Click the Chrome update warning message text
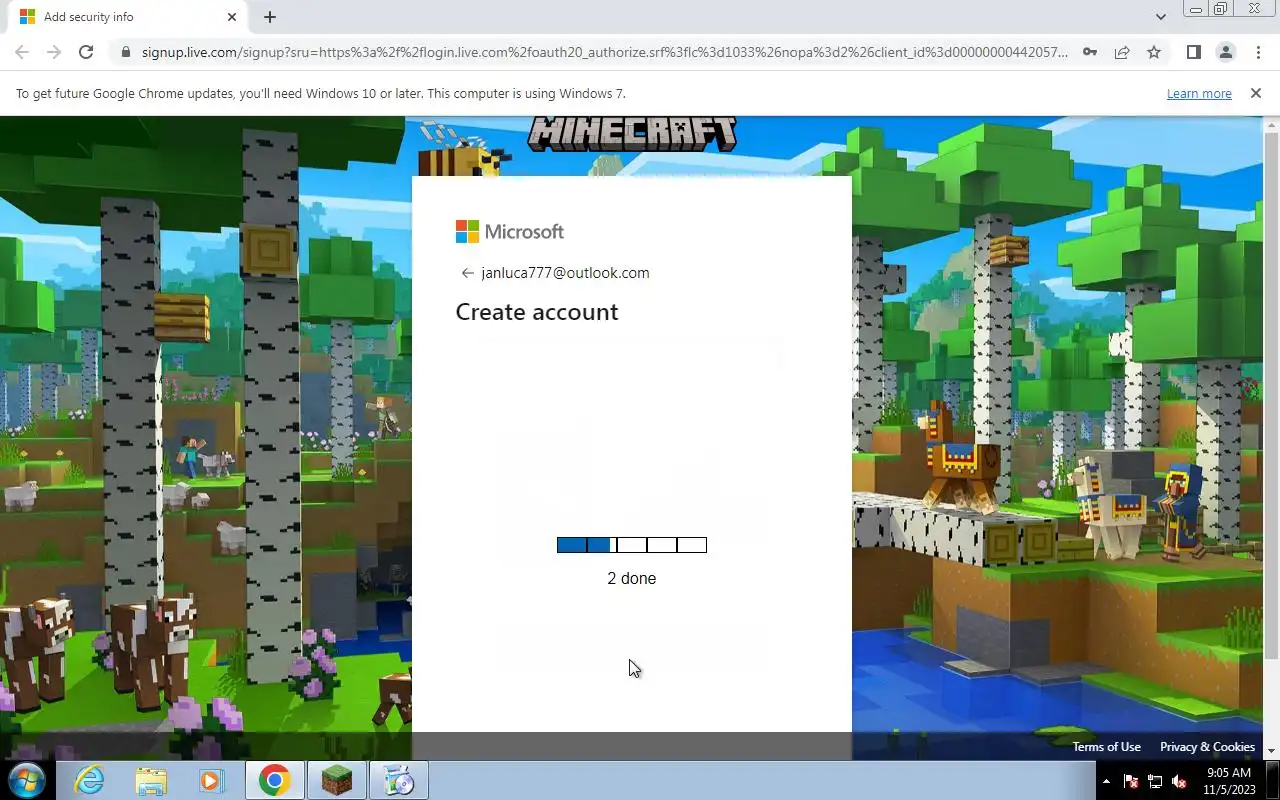This screenshot has width=1280, height=800. (x=321, y=93)
